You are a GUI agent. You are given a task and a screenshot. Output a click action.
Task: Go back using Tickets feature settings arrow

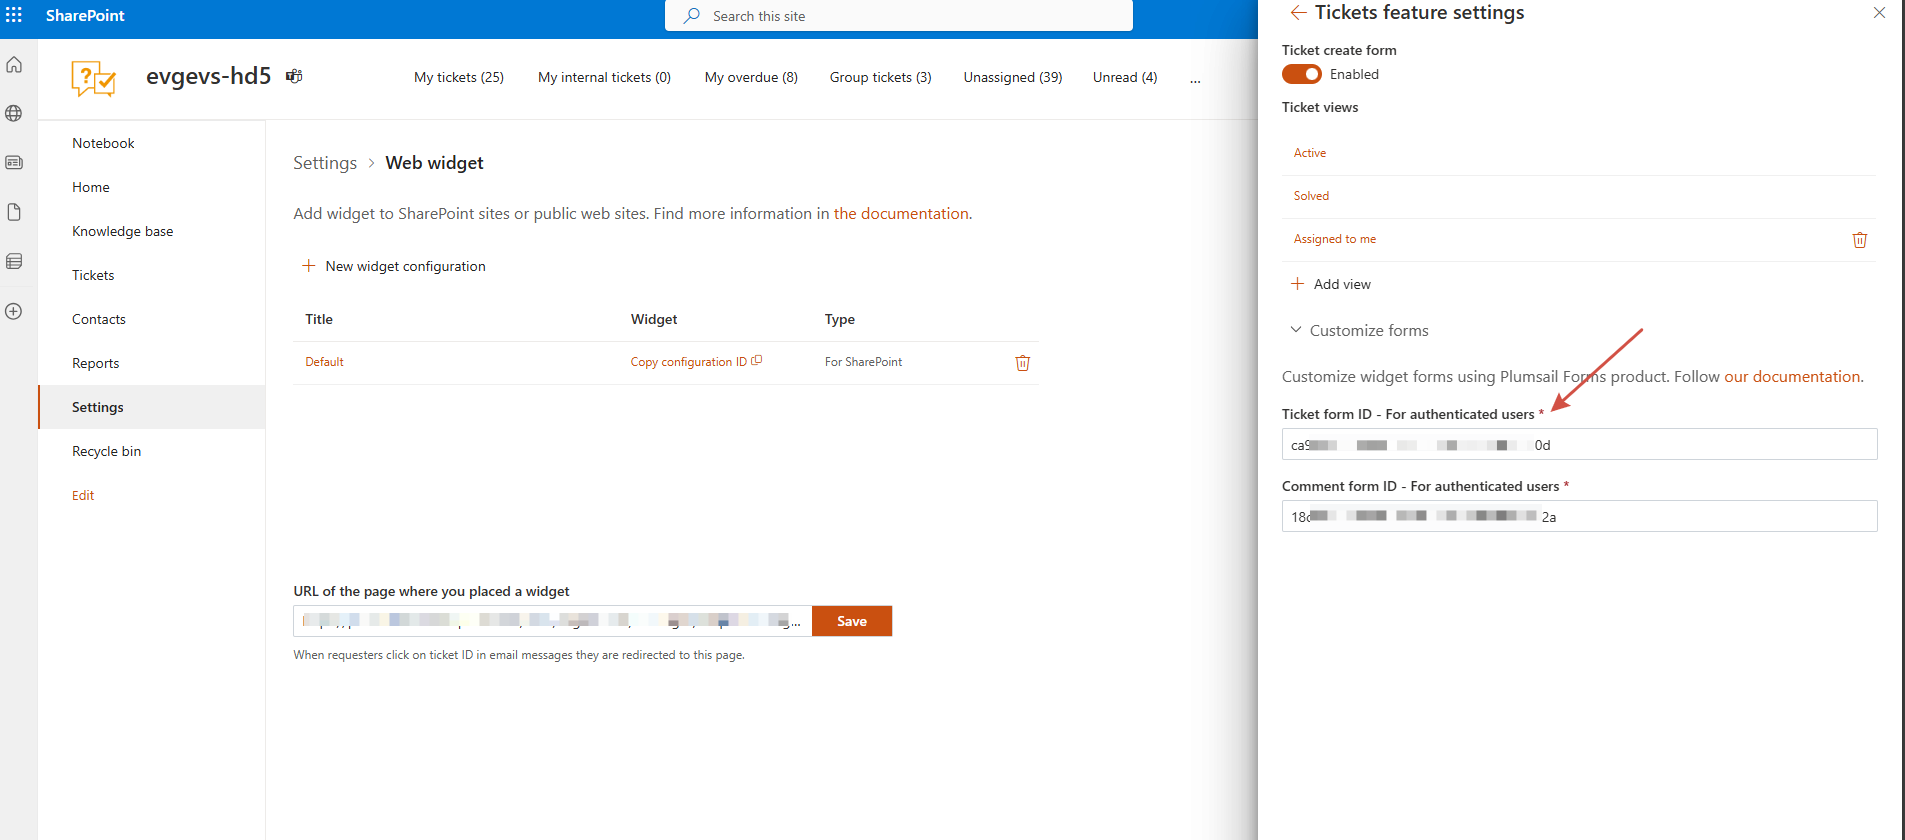pos(1298,13)
